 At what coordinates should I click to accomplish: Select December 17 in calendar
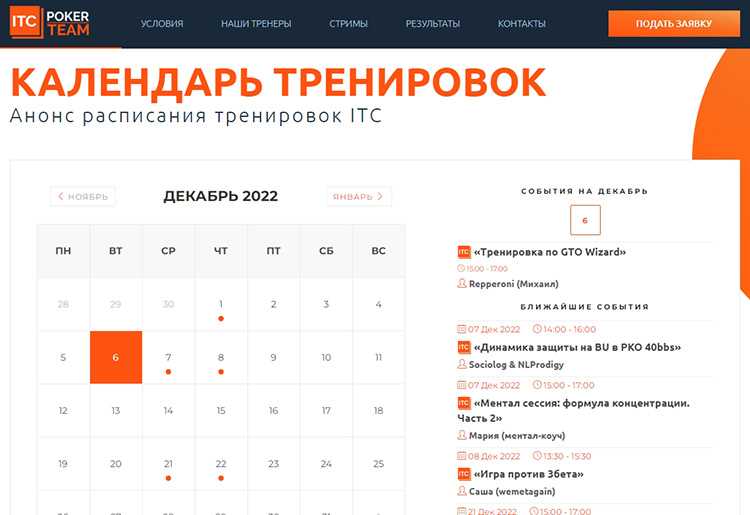(326, 410)
